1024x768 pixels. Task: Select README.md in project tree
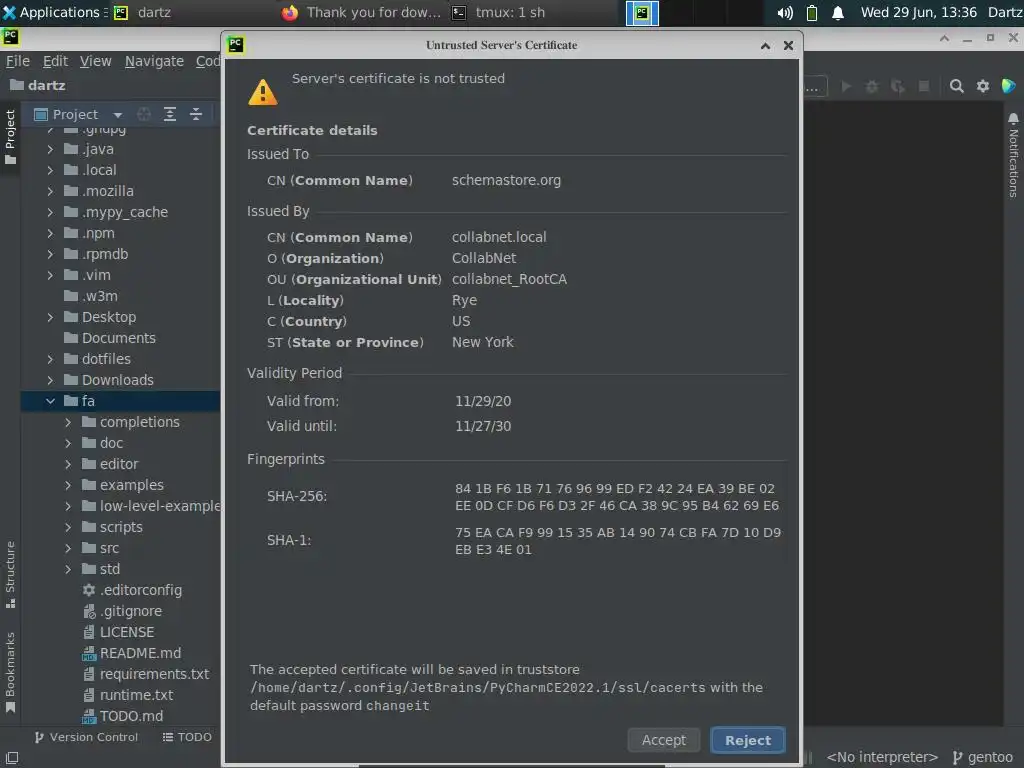(x=131, y=653)
